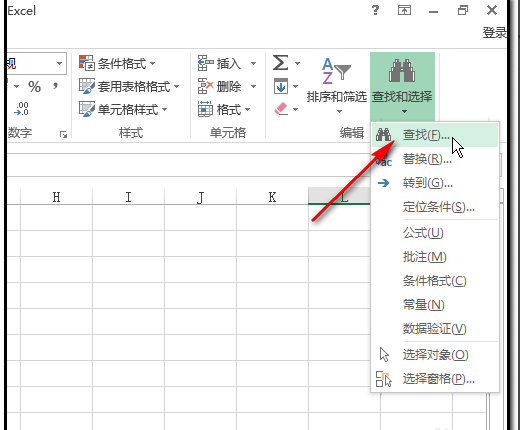This screenshot has width=520, height=430.
Task: Open the 格式 format menu
Action: (x=224, y=109)
